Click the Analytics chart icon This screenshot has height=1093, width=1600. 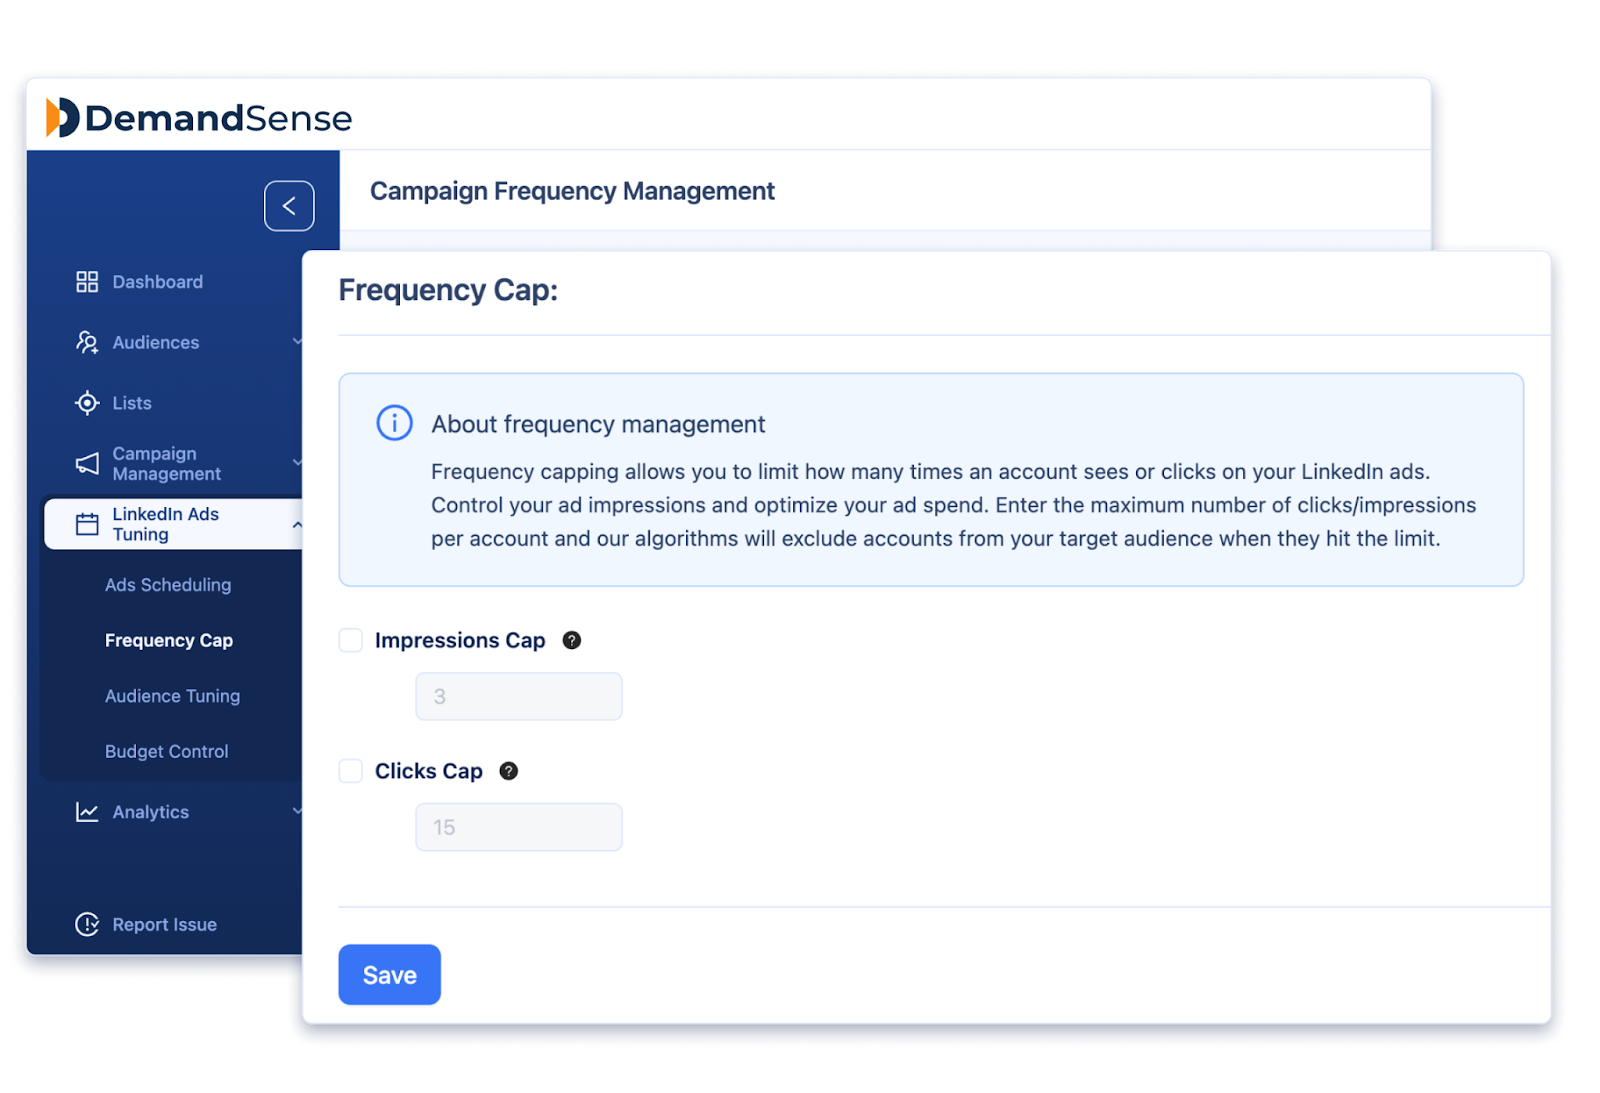[87, 812]
